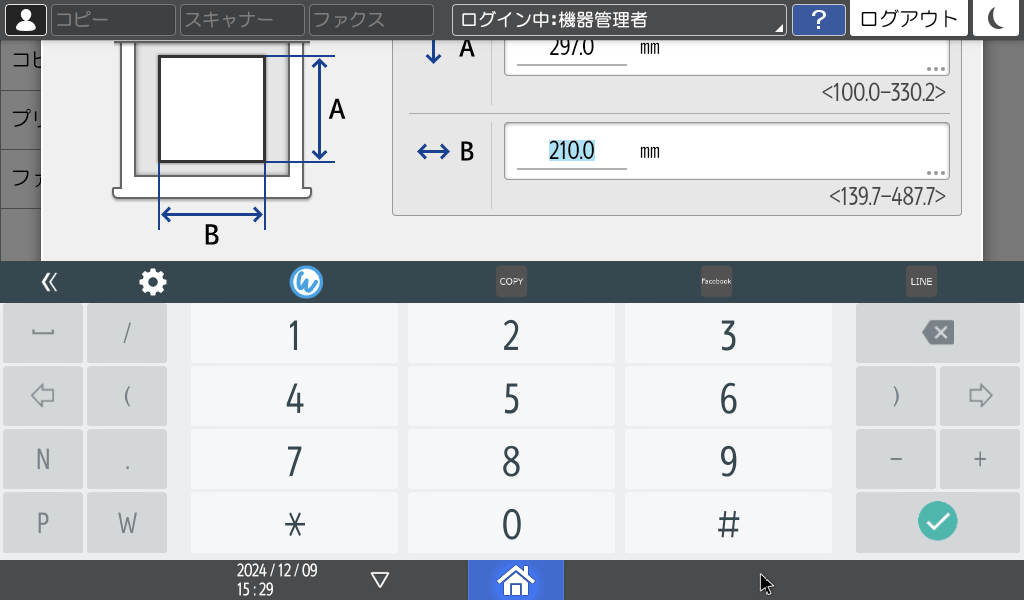Tap the blue W input-mode icon
This screenshot has width=1024, height=600.
coord(306,282)
